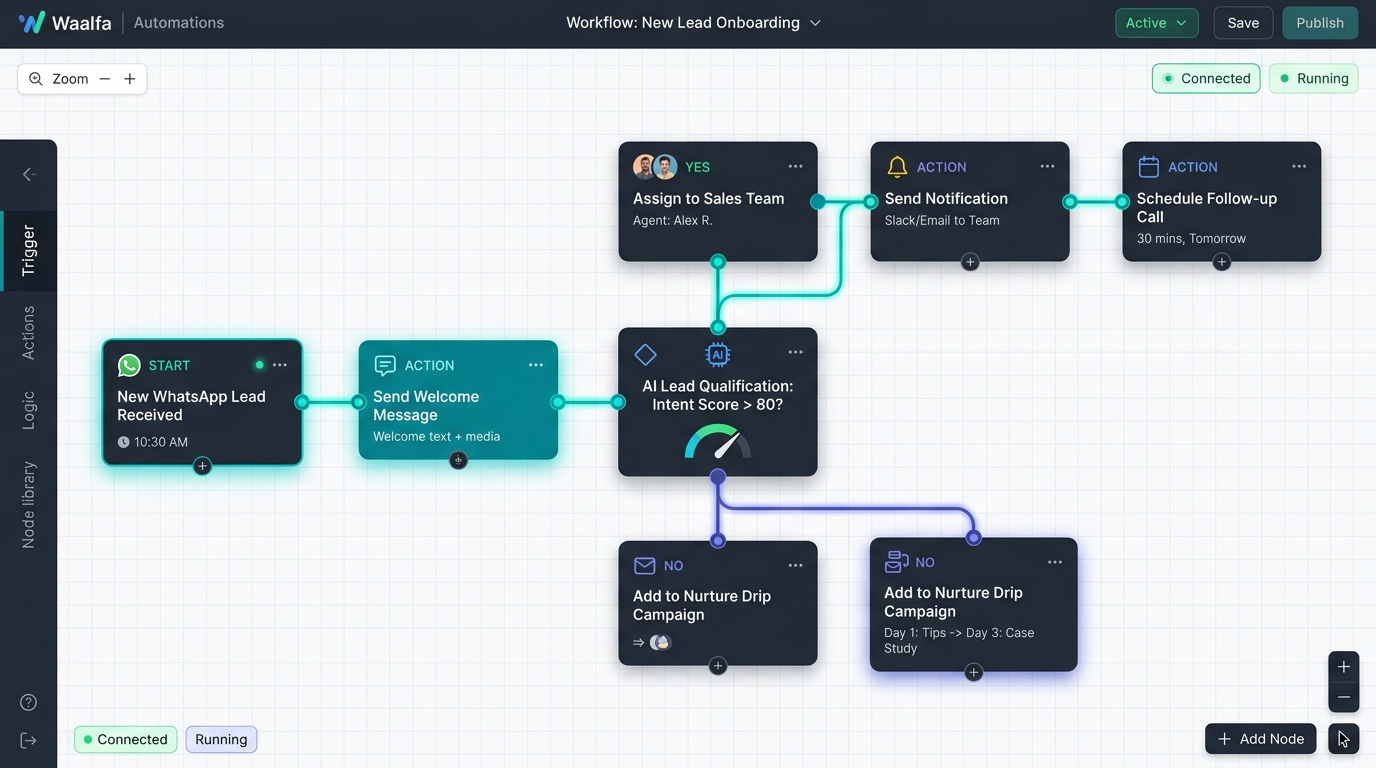Zoom in with bottom-right plus button
The width and height of the screenshot is (1376, 768).
pos(1344,667)
